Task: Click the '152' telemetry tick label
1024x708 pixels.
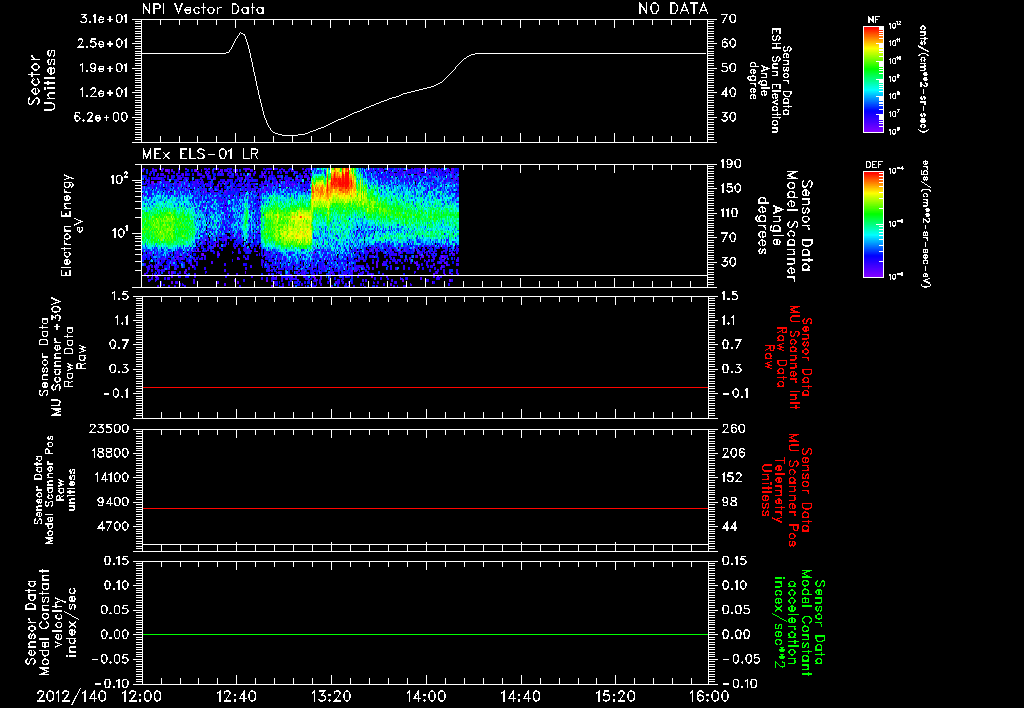Action: tap(731, 477)
